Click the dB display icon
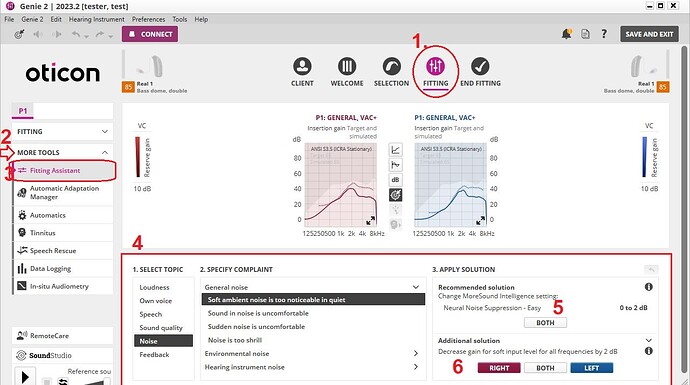 (396, 180)
